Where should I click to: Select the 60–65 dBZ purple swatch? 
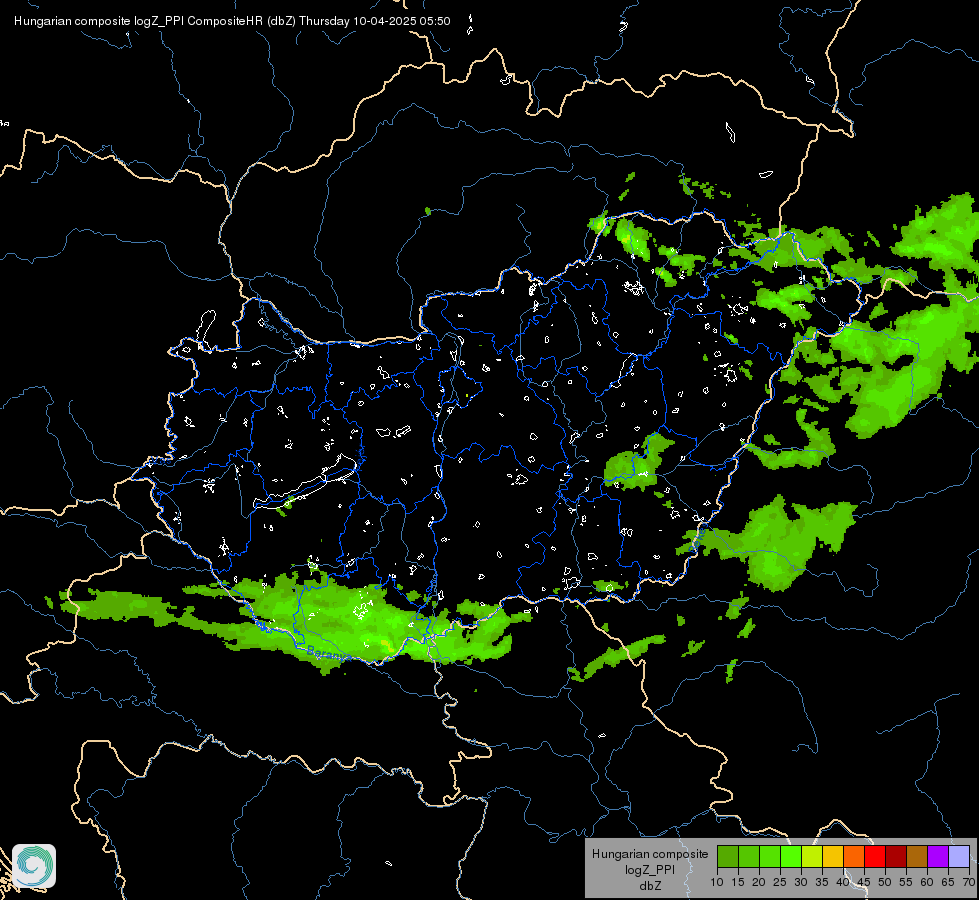(x=938, y=856)
